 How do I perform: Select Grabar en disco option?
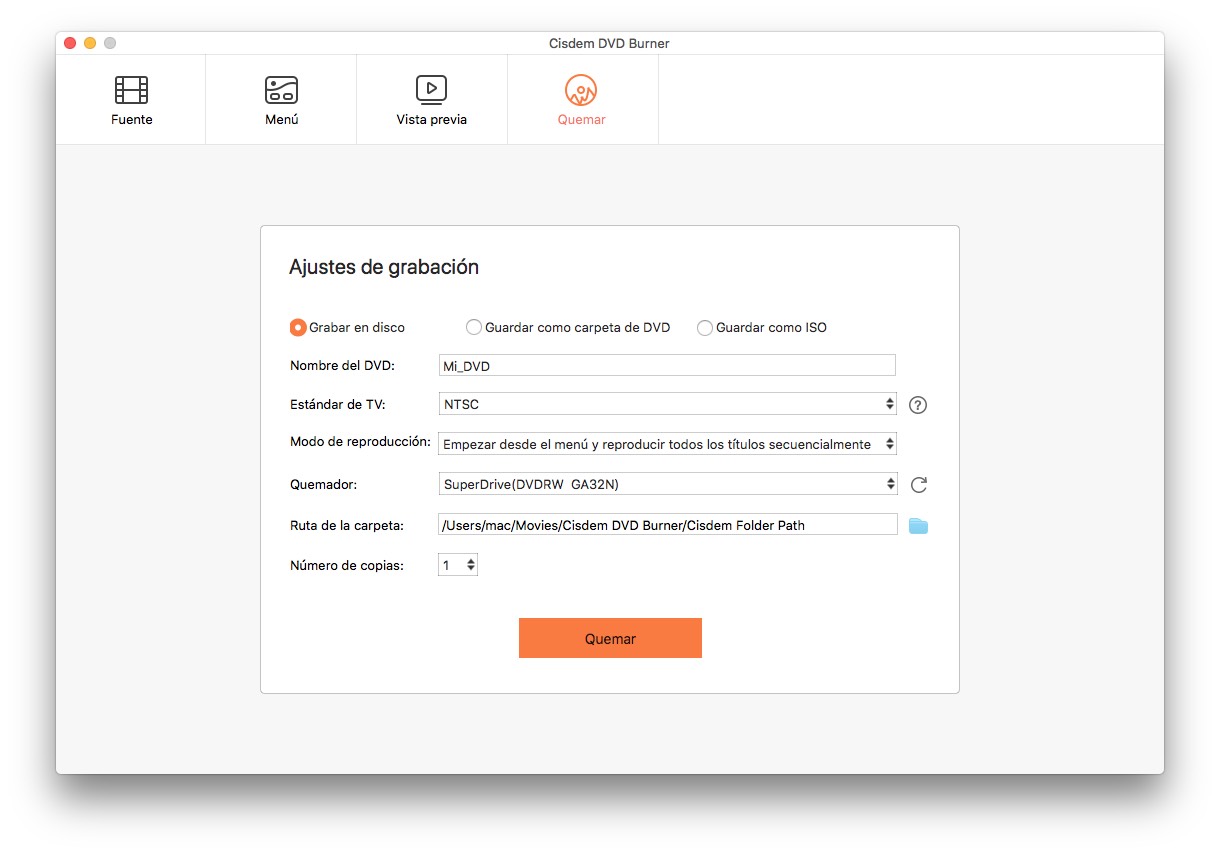(x=298, y=327)
